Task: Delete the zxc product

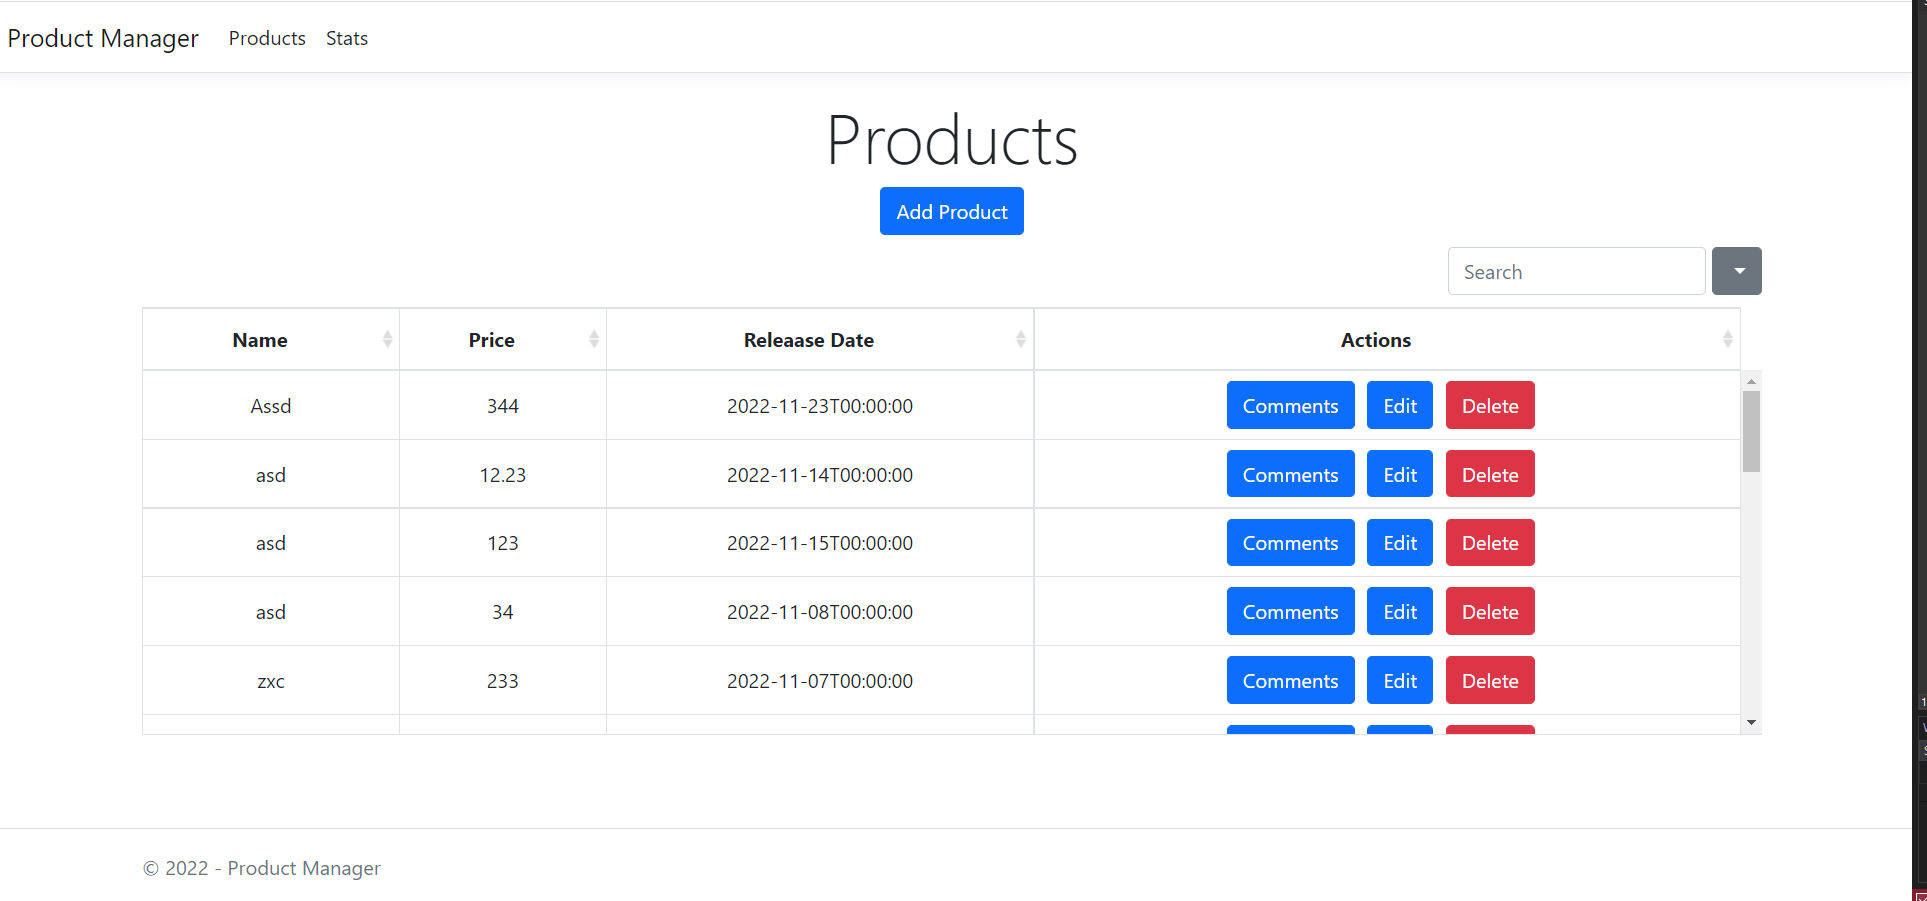Action: 1489,680
